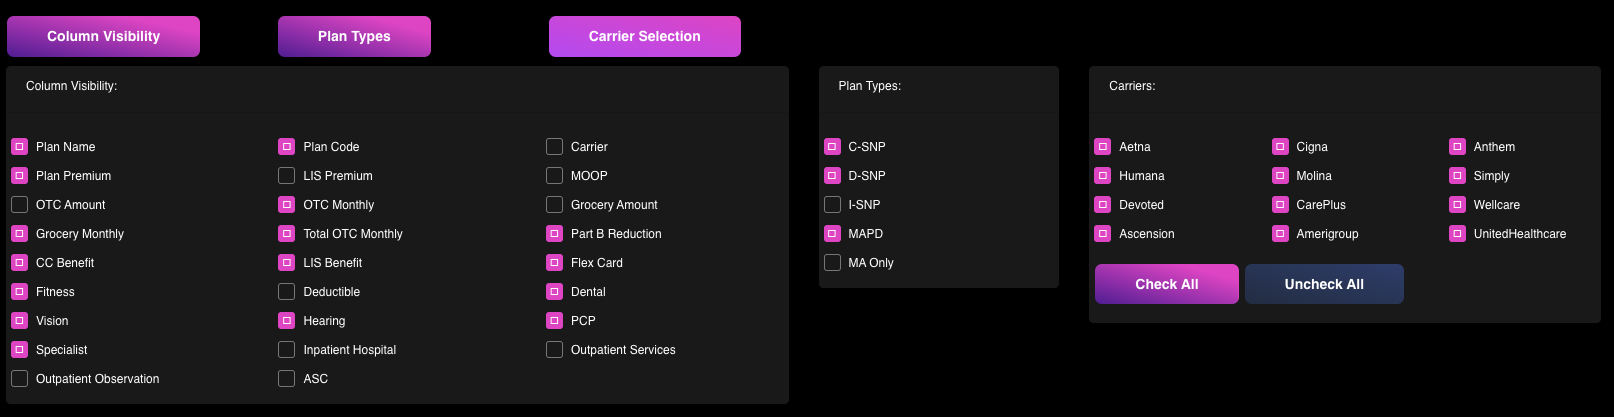Uncheck the Cigna carrier box
1614x417 pixels.
pos(1280,147)
